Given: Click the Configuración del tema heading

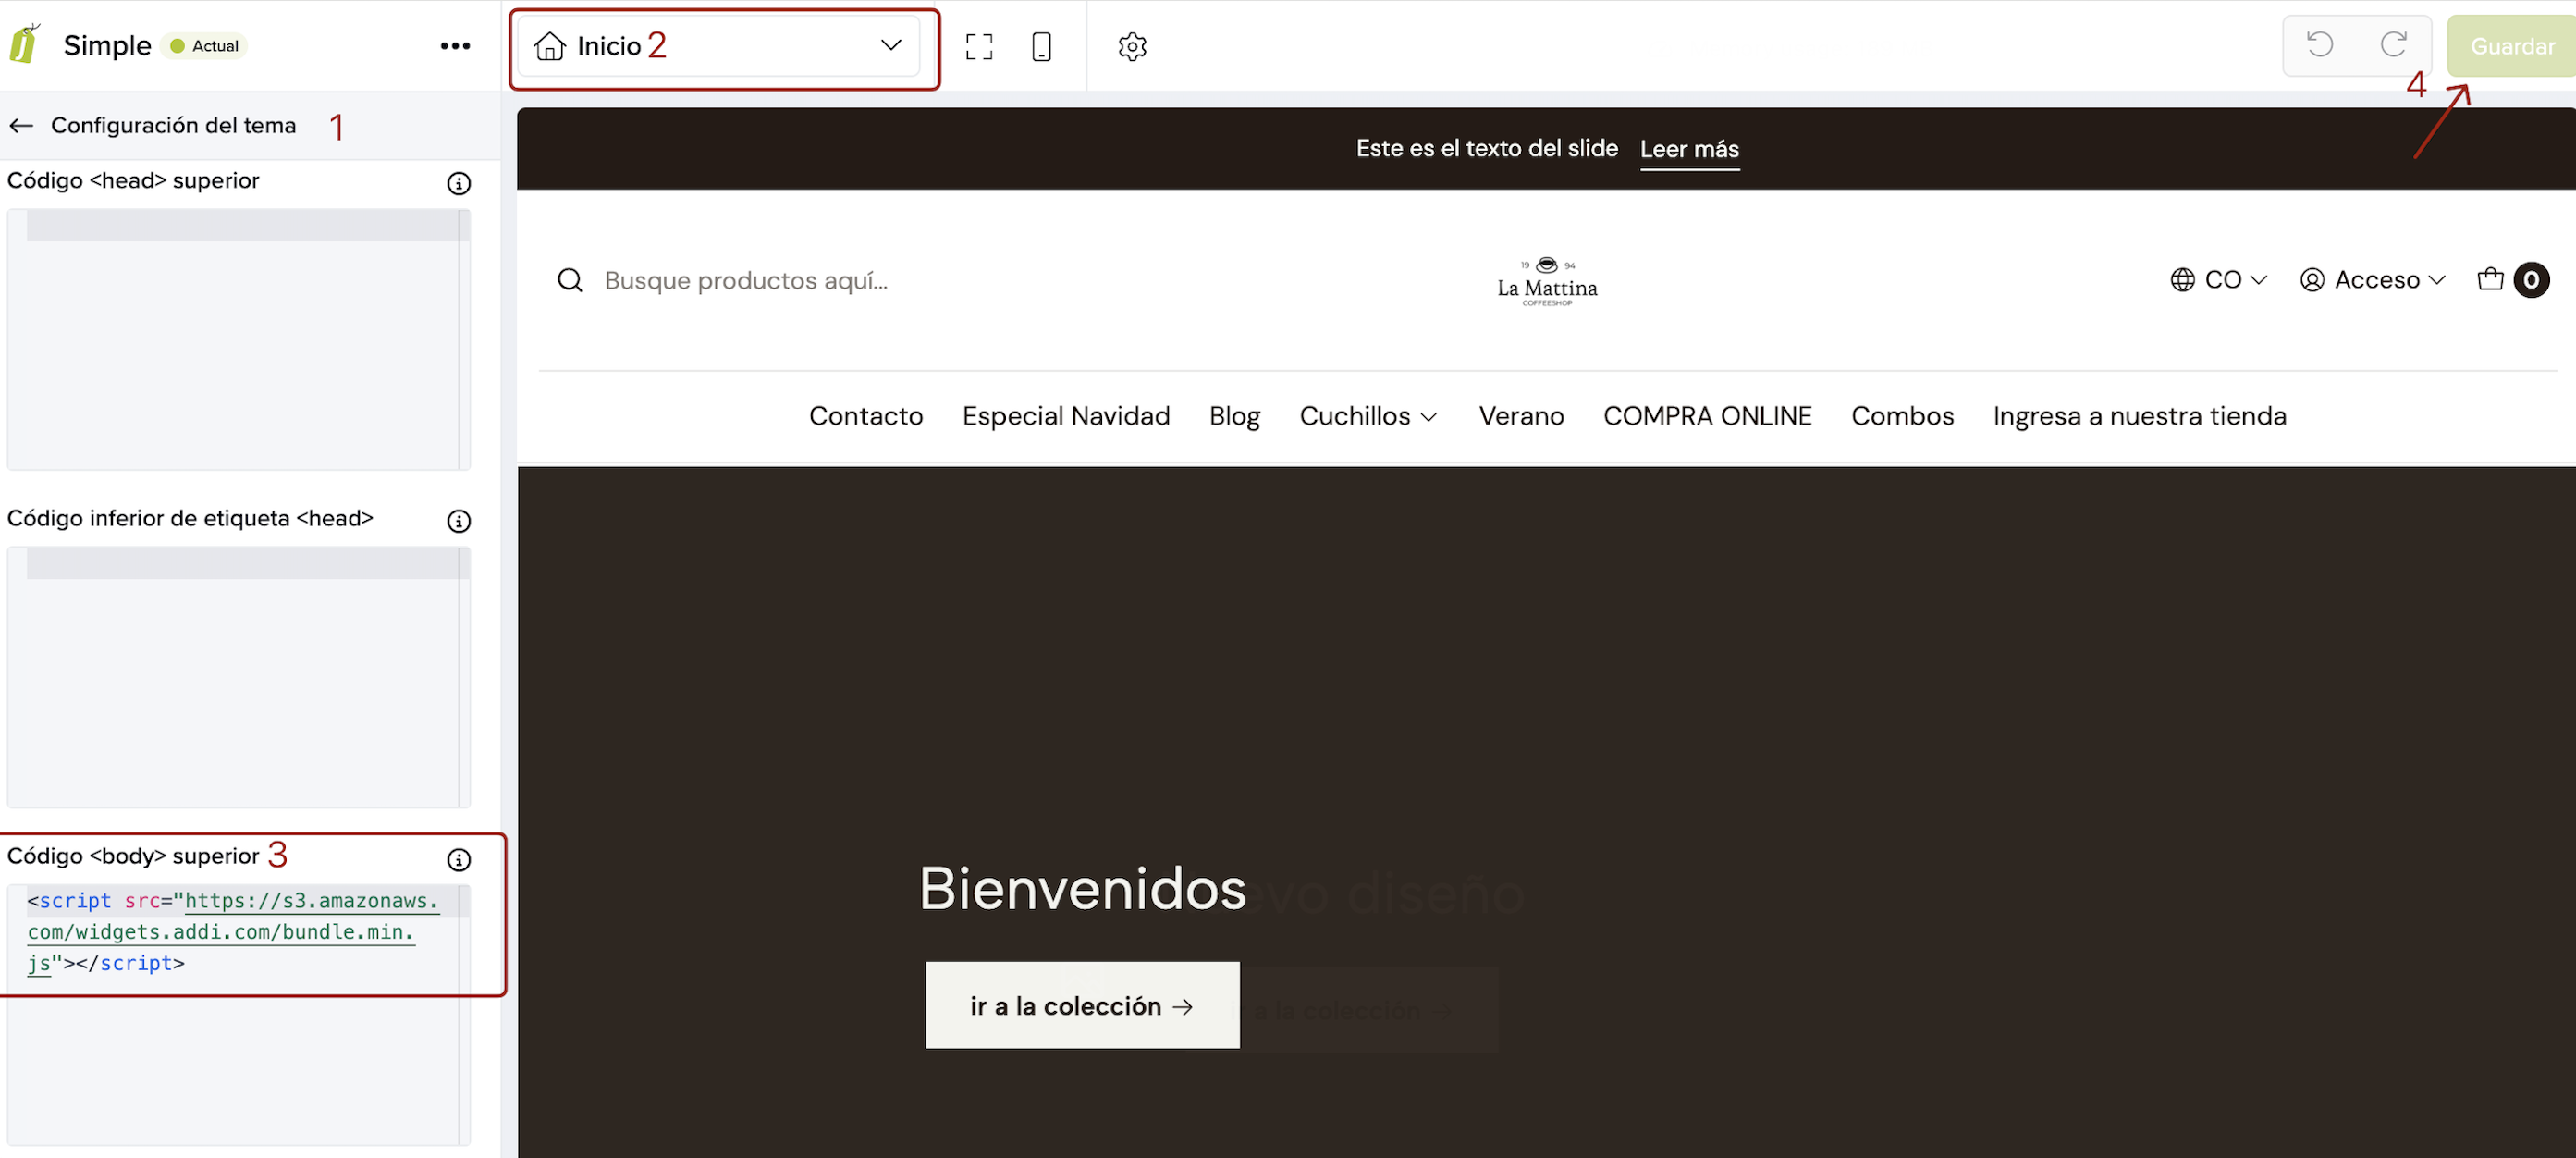Looking at the screenshot, I should [x=173, y=126].
